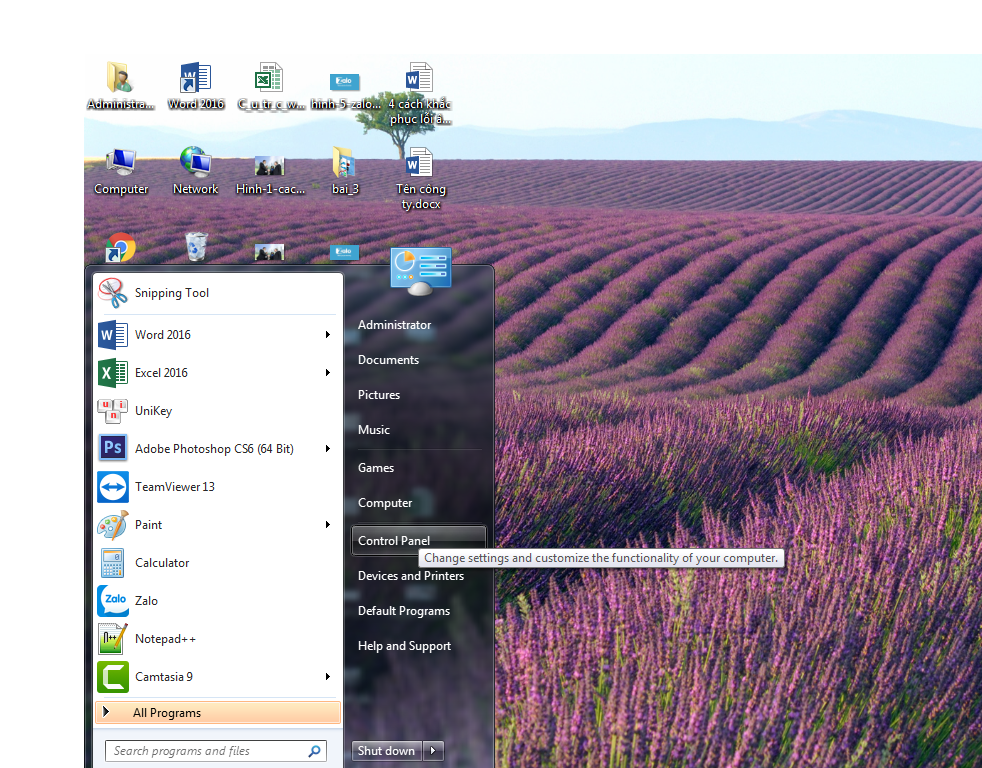Open Help and Support
This screenshot has height=768, width=982.
tap(418, 646)
